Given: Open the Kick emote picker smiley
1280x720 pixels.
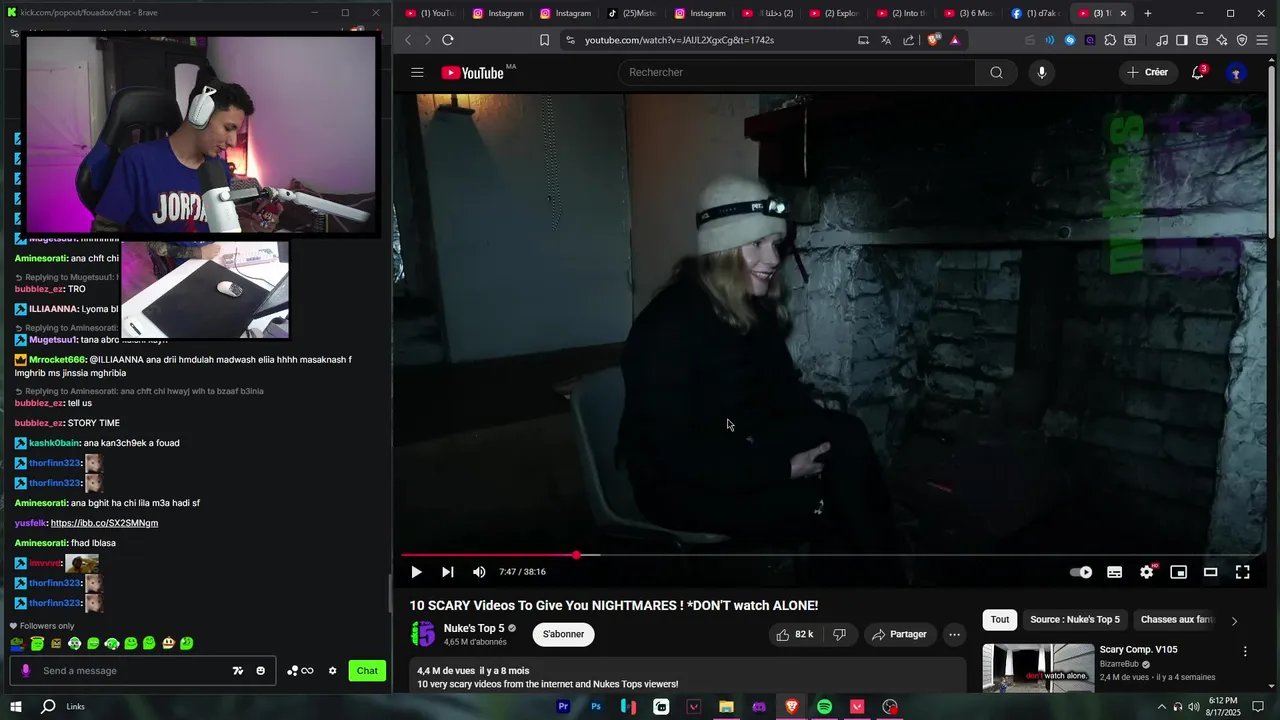Looking at the screenshot, I should (x=260, y=670).
